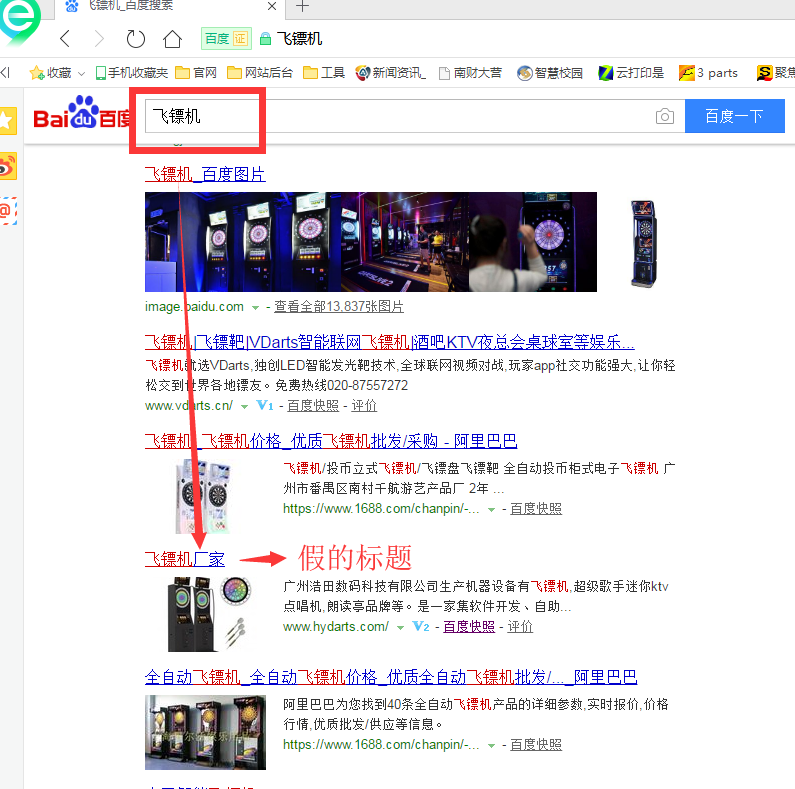The image size is (795, 789).
Task: Click the browser forward arrow
Action: tap(99, 39)
